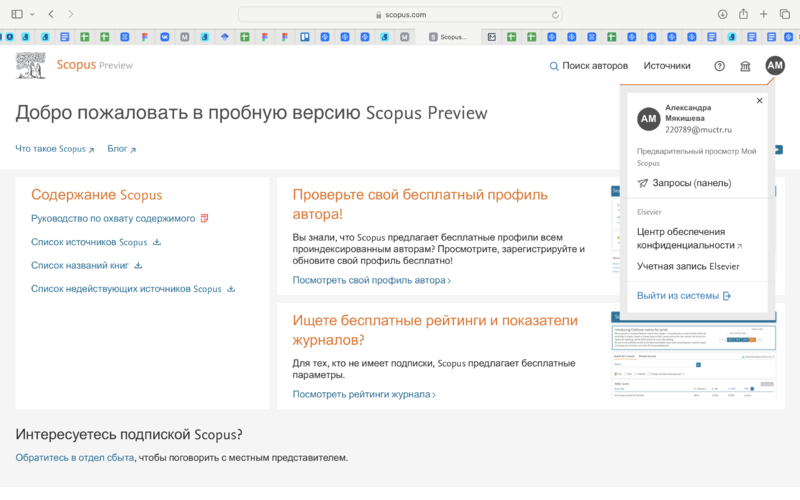
Task: Click the journal rankings screenshot thumbnail
Action: point(694,356)
